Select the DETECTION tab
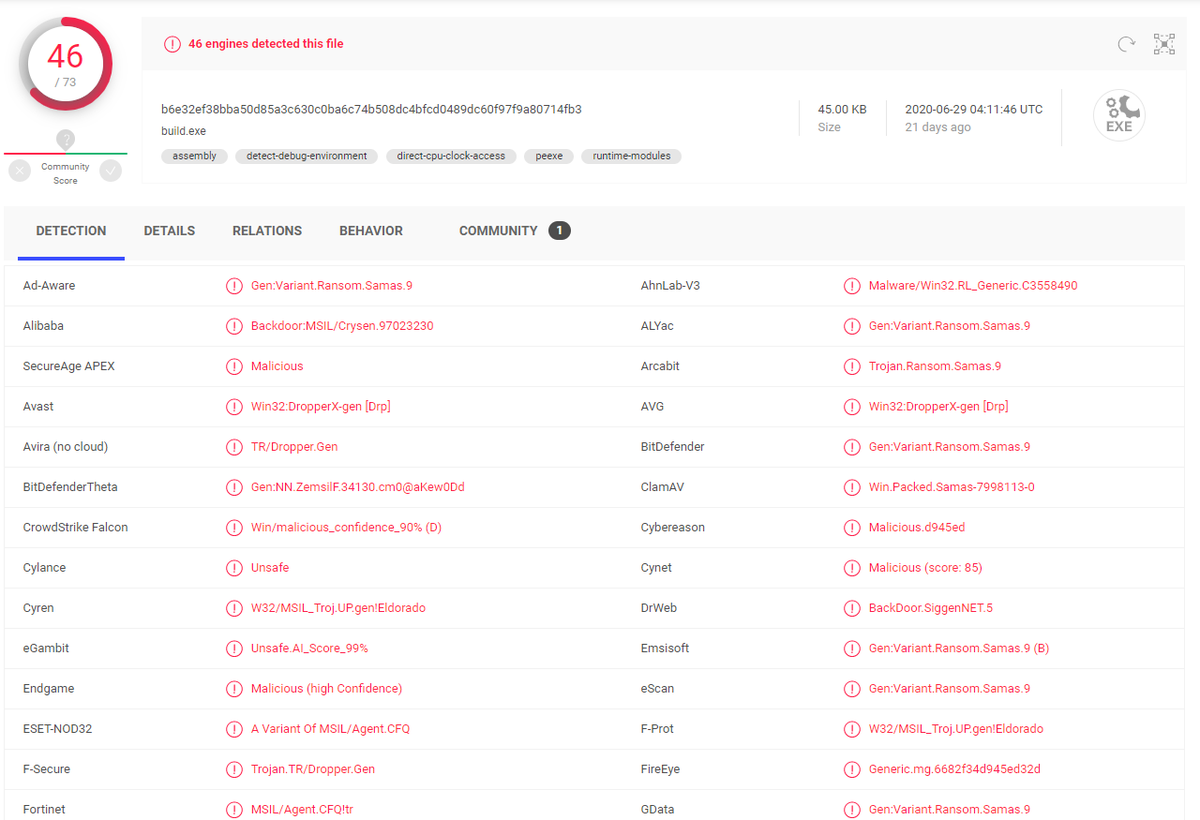 pos(71,231)
